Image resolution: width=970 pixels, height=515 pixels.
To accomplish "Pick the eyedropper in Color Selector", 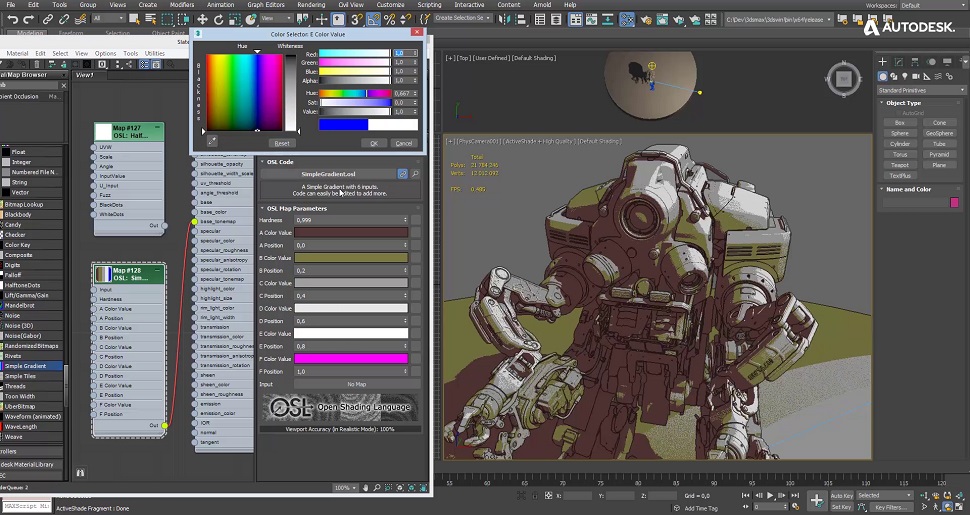I will 212,143.
